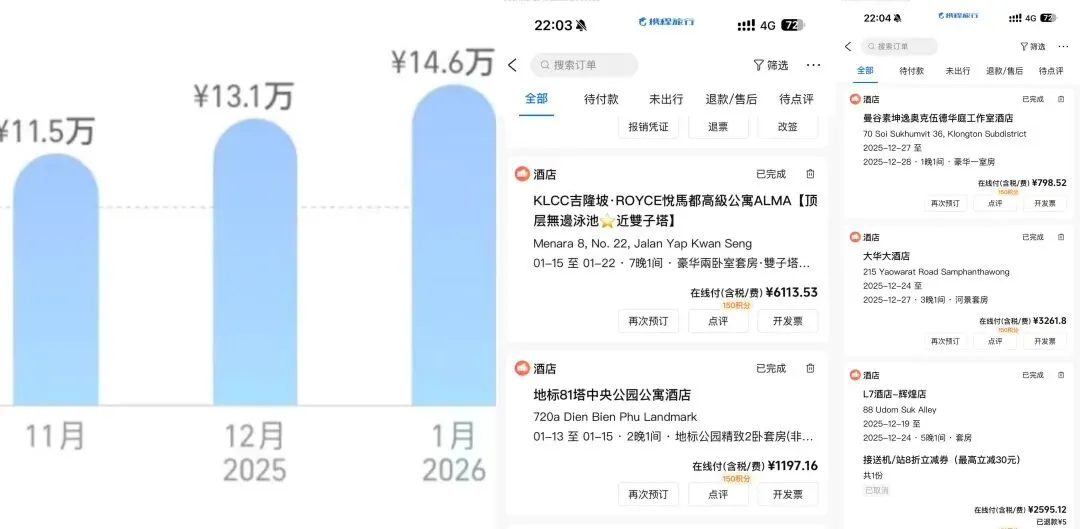1080x529 pixels.
Task: Switch to the 待付款 tab, 22:03 screen
Action: pos(601,99)
